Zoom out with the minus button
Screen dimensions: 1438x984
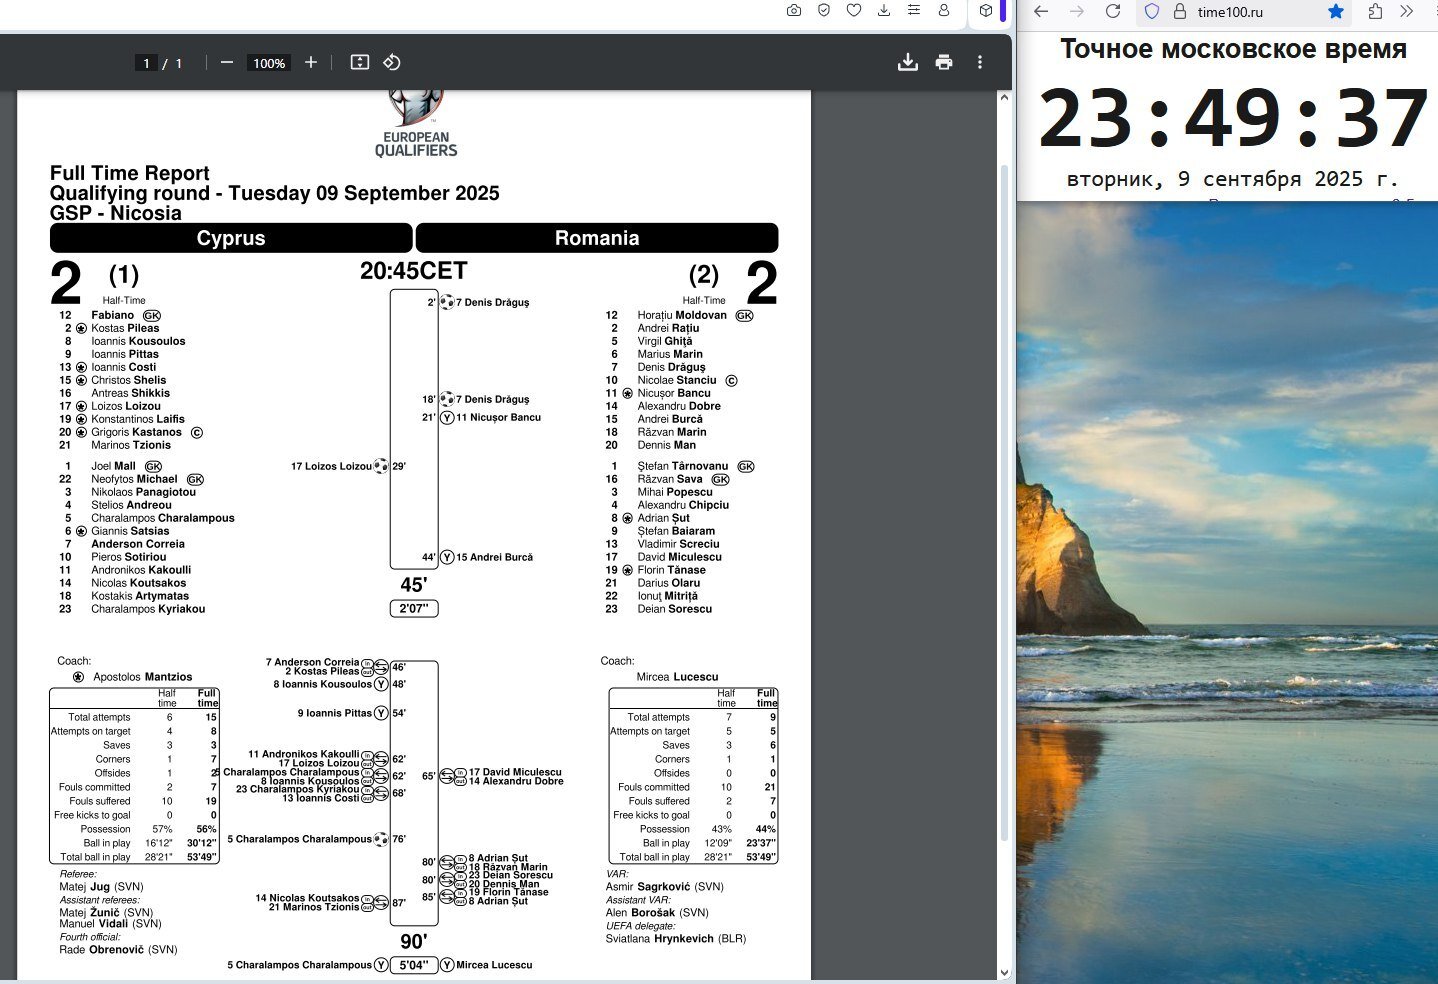click(x=227, y=62)
